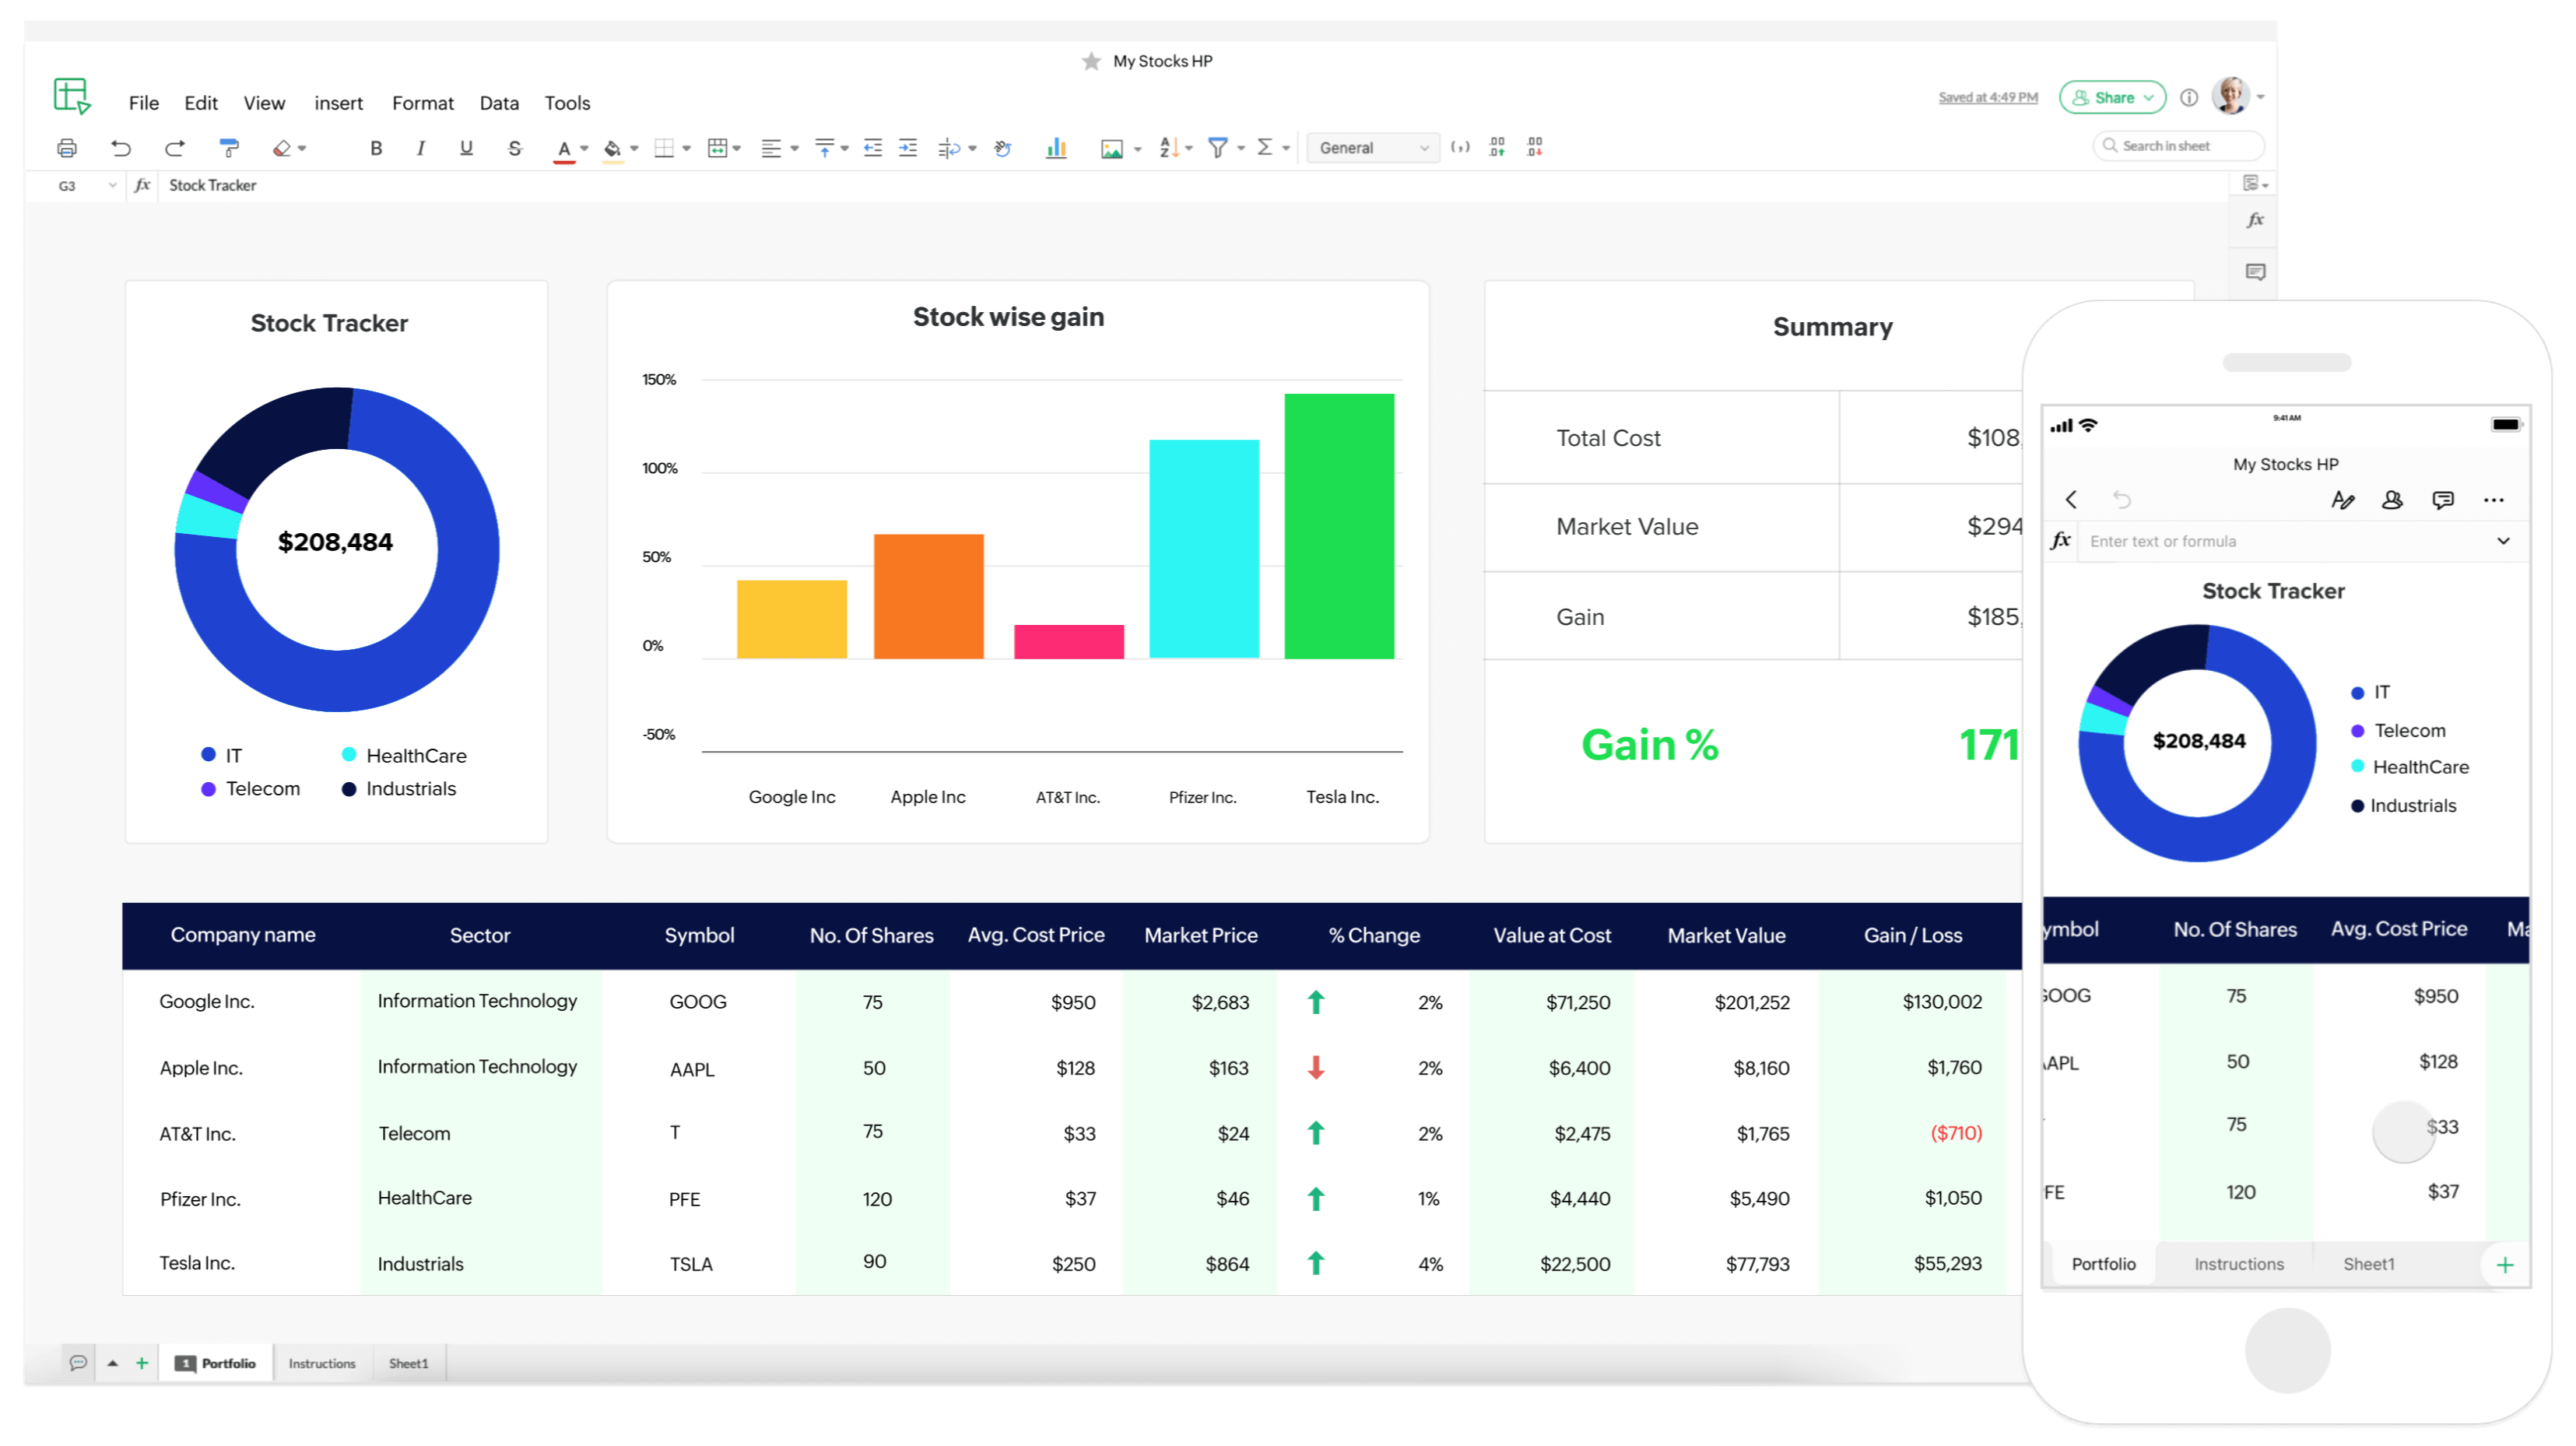Click the Data menu item
The height and width of the screenshot is (1446, 2576).
pyautogui.click(x=499, y=101)
